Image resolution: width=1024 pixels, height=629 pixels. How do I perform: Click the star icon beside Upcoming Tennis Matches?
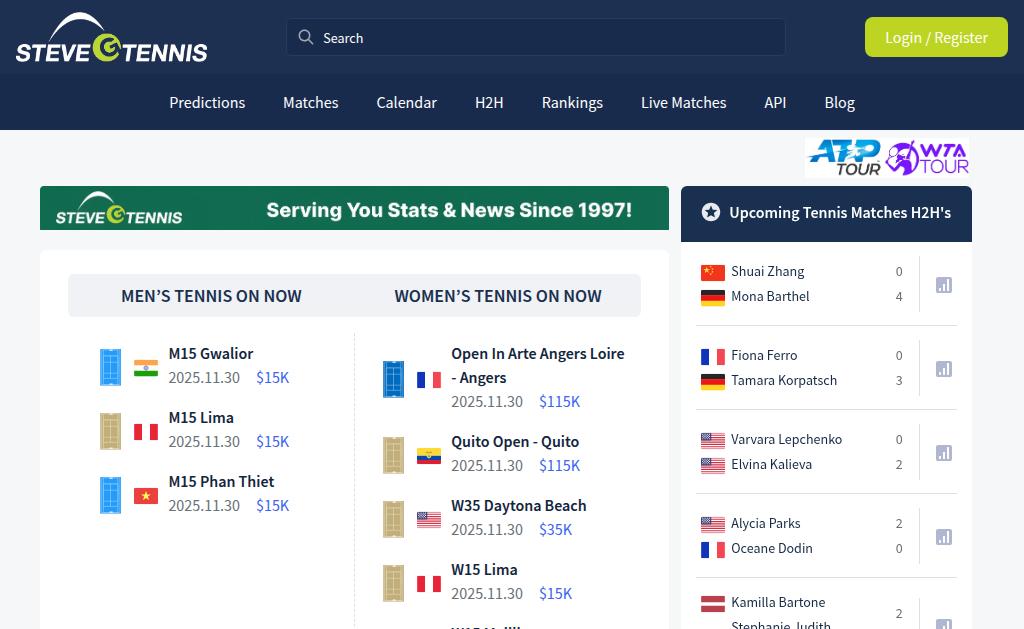pyautogui.click(x=711, y=212)
